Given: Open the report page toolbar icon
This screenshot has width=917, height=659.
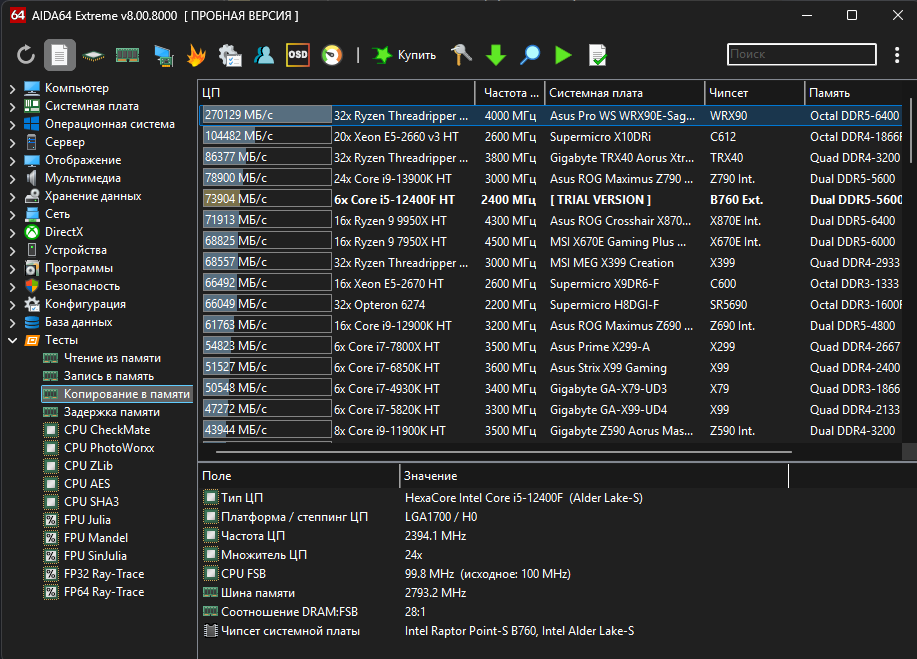Looking at the screenshot, I should (60, 55).
